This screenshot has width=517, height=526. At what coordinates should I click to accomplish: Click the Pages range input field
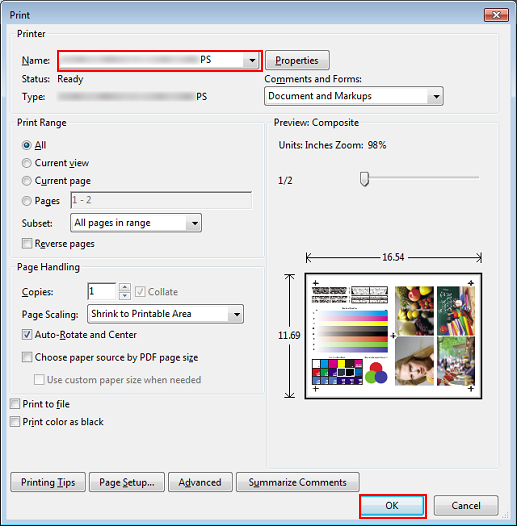click(161, 200)
